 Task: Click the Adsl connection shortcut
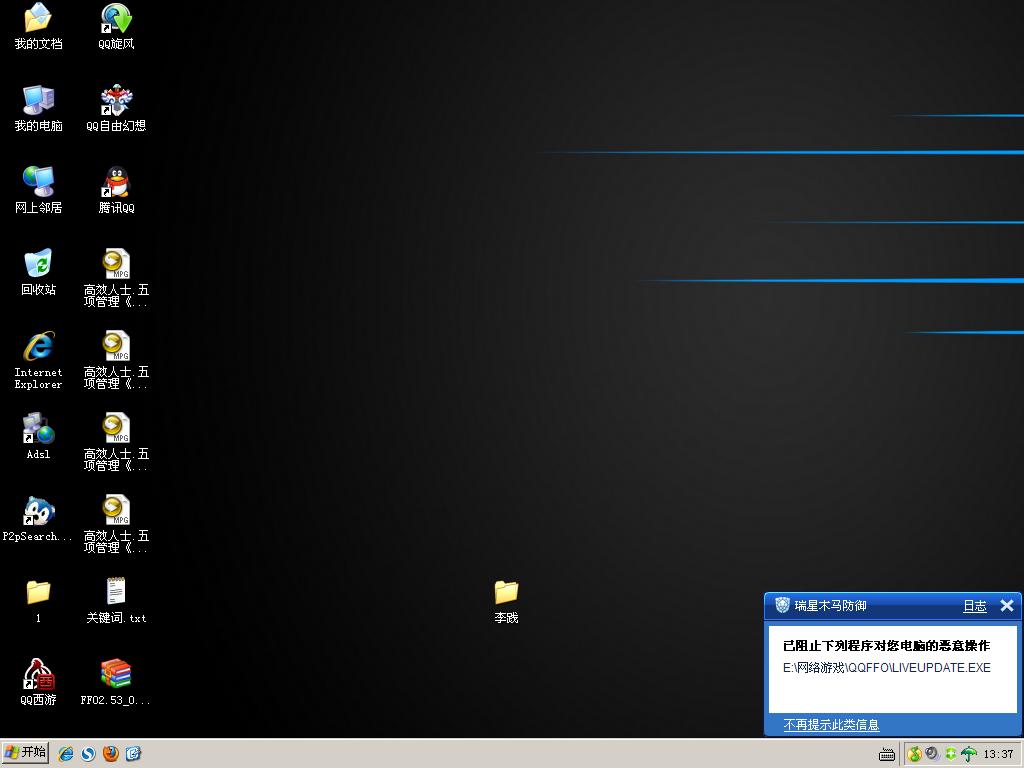[x=38, y=436]
